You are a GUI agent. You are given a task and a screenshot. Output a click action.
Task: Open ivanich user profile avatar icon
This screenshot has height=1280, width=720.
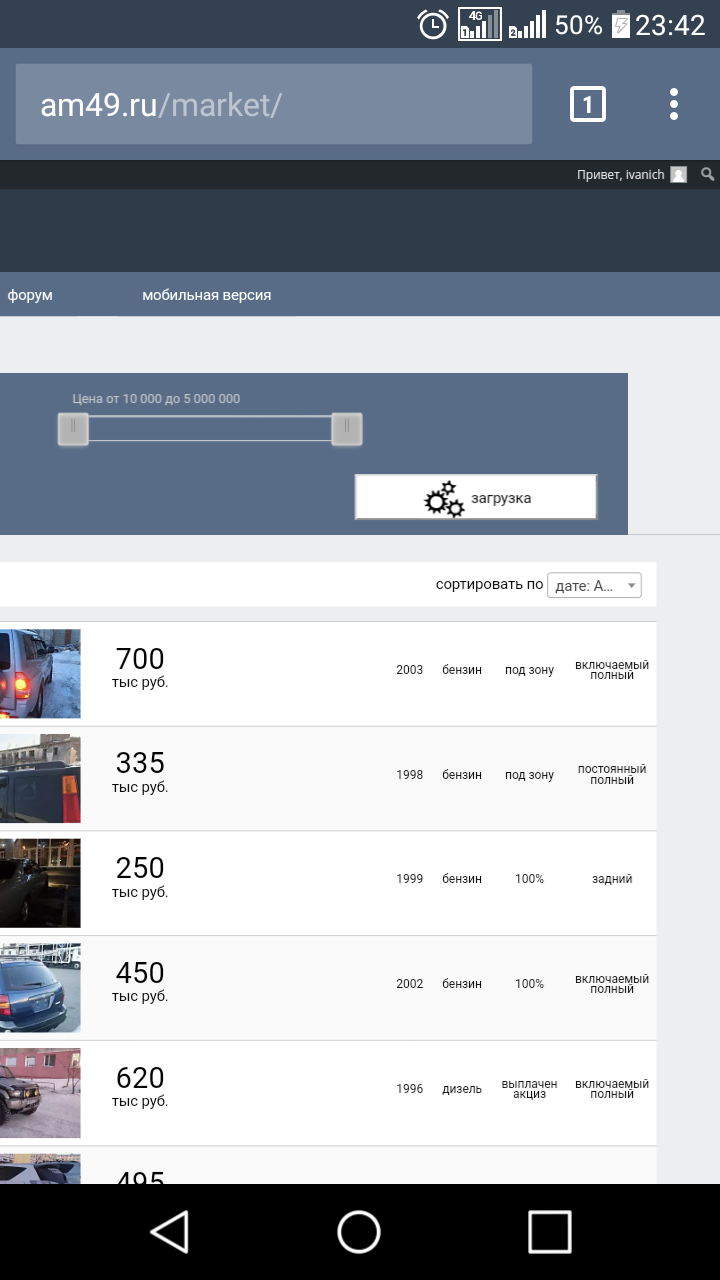679,175
